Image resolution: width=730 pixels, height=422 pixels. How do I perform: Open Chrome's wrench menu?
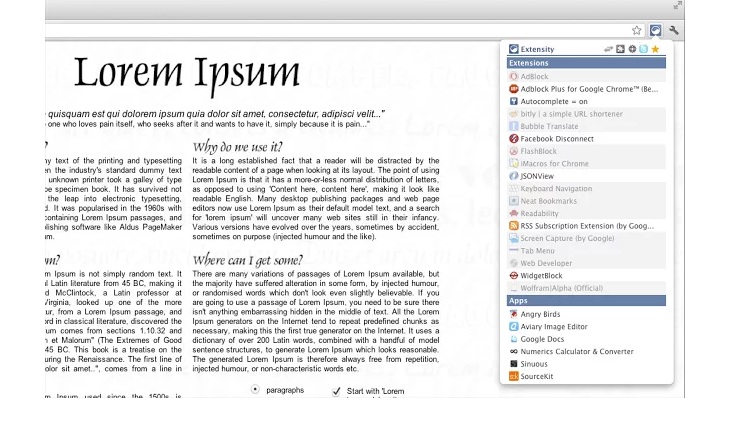point(674,30)
